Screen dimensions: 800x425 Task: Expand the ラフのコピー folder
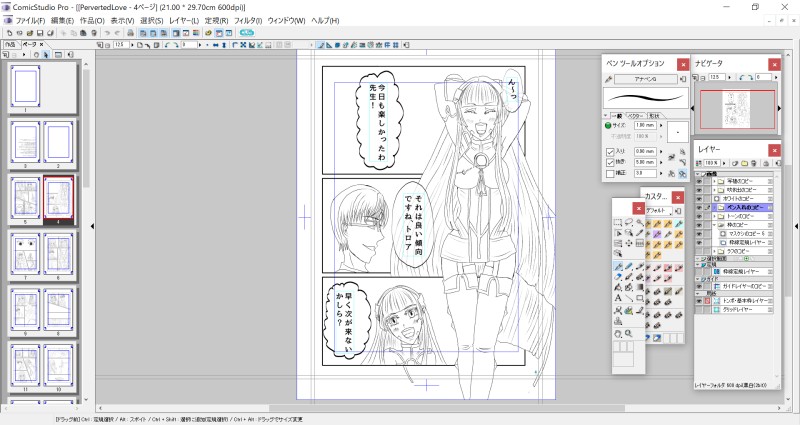click(x=714, y=252)
